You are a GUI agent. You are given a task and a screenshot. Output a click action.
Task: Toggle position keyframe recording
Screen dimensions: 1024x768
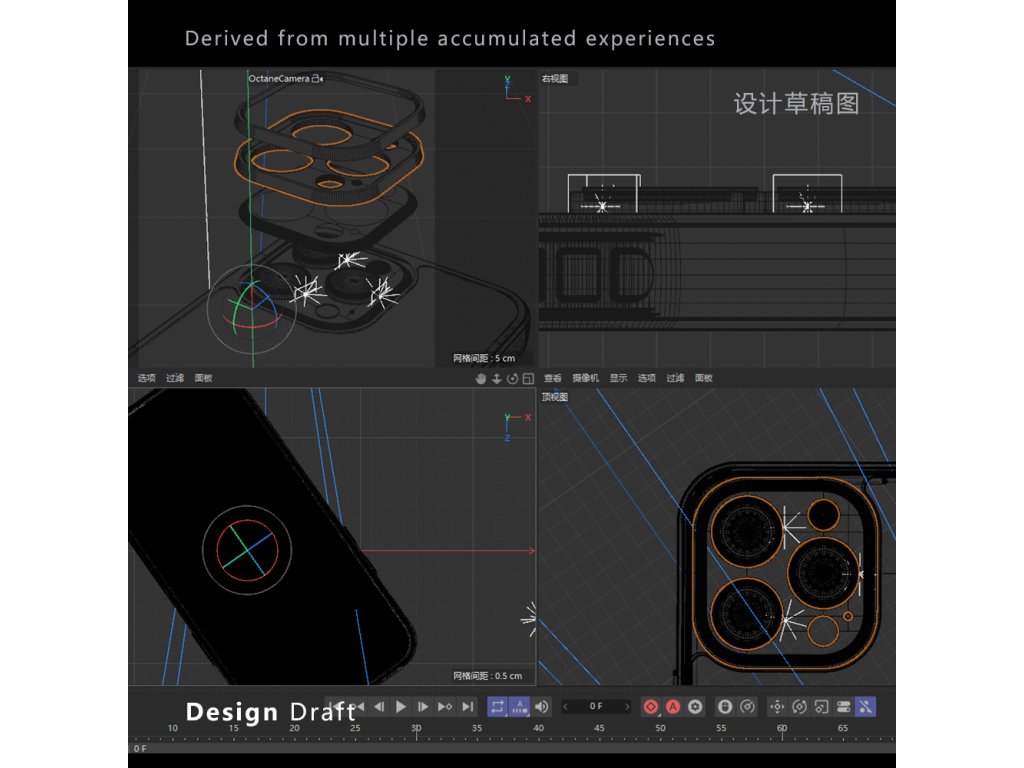pyautogui.click(x=777, y=707)
